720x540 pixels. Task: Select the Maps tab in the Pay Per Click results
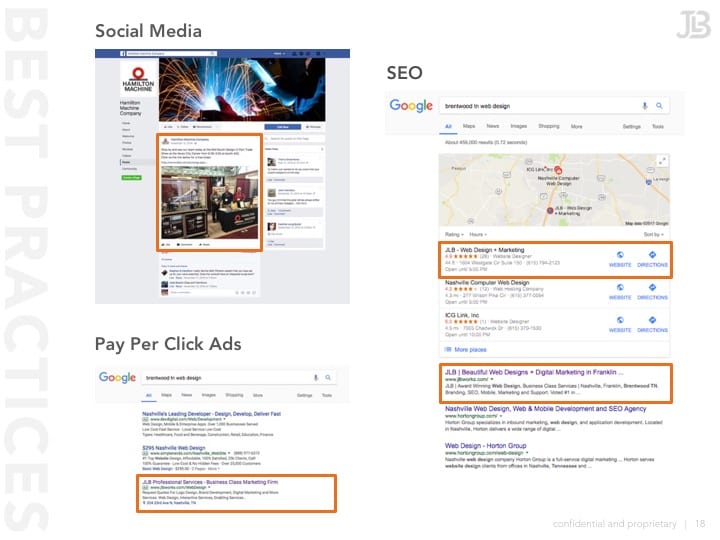(x=166, y=395)
